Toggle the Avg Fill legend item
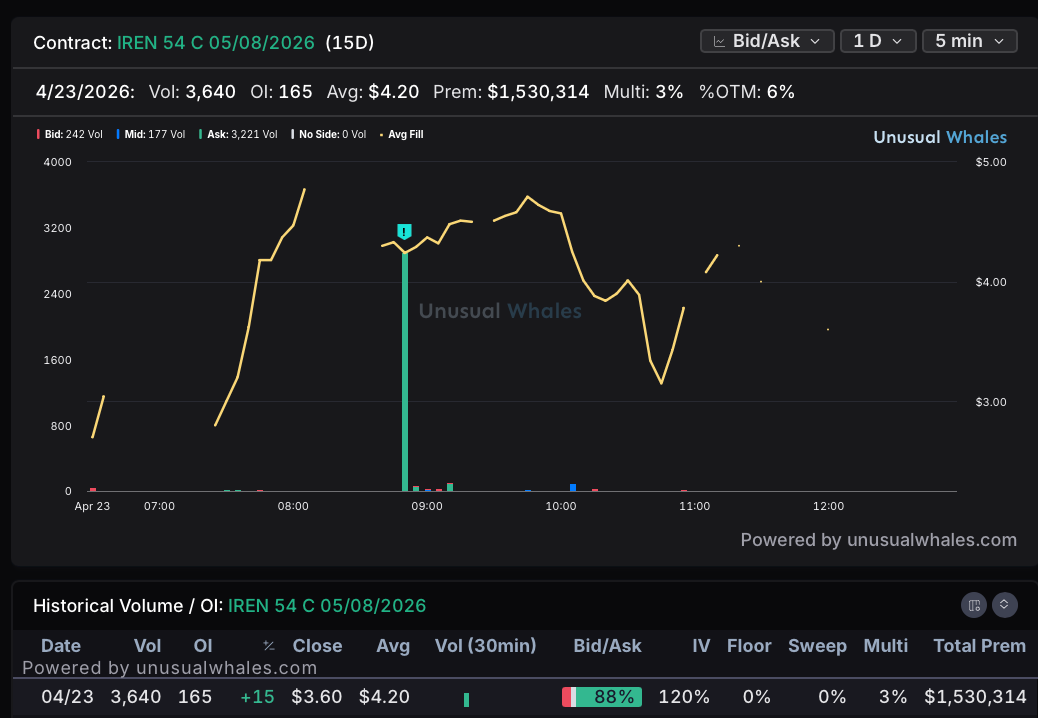 [402, 134]
